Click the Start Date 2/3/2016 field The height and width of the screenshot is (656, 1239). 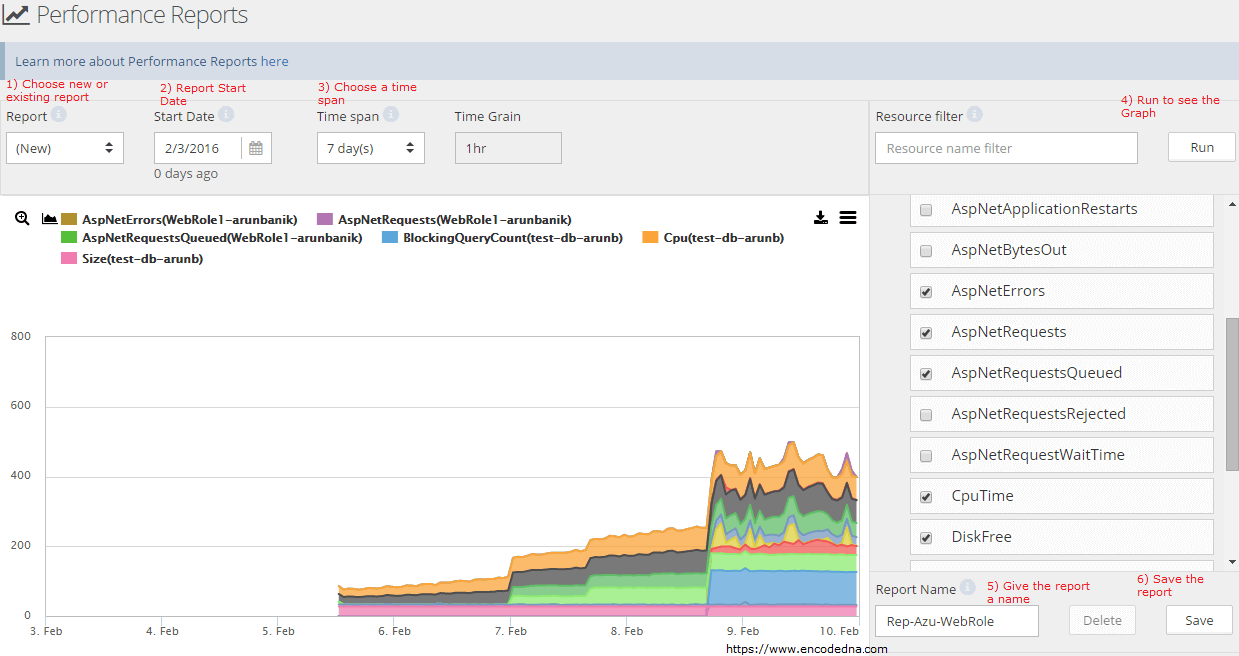(198, 148)
